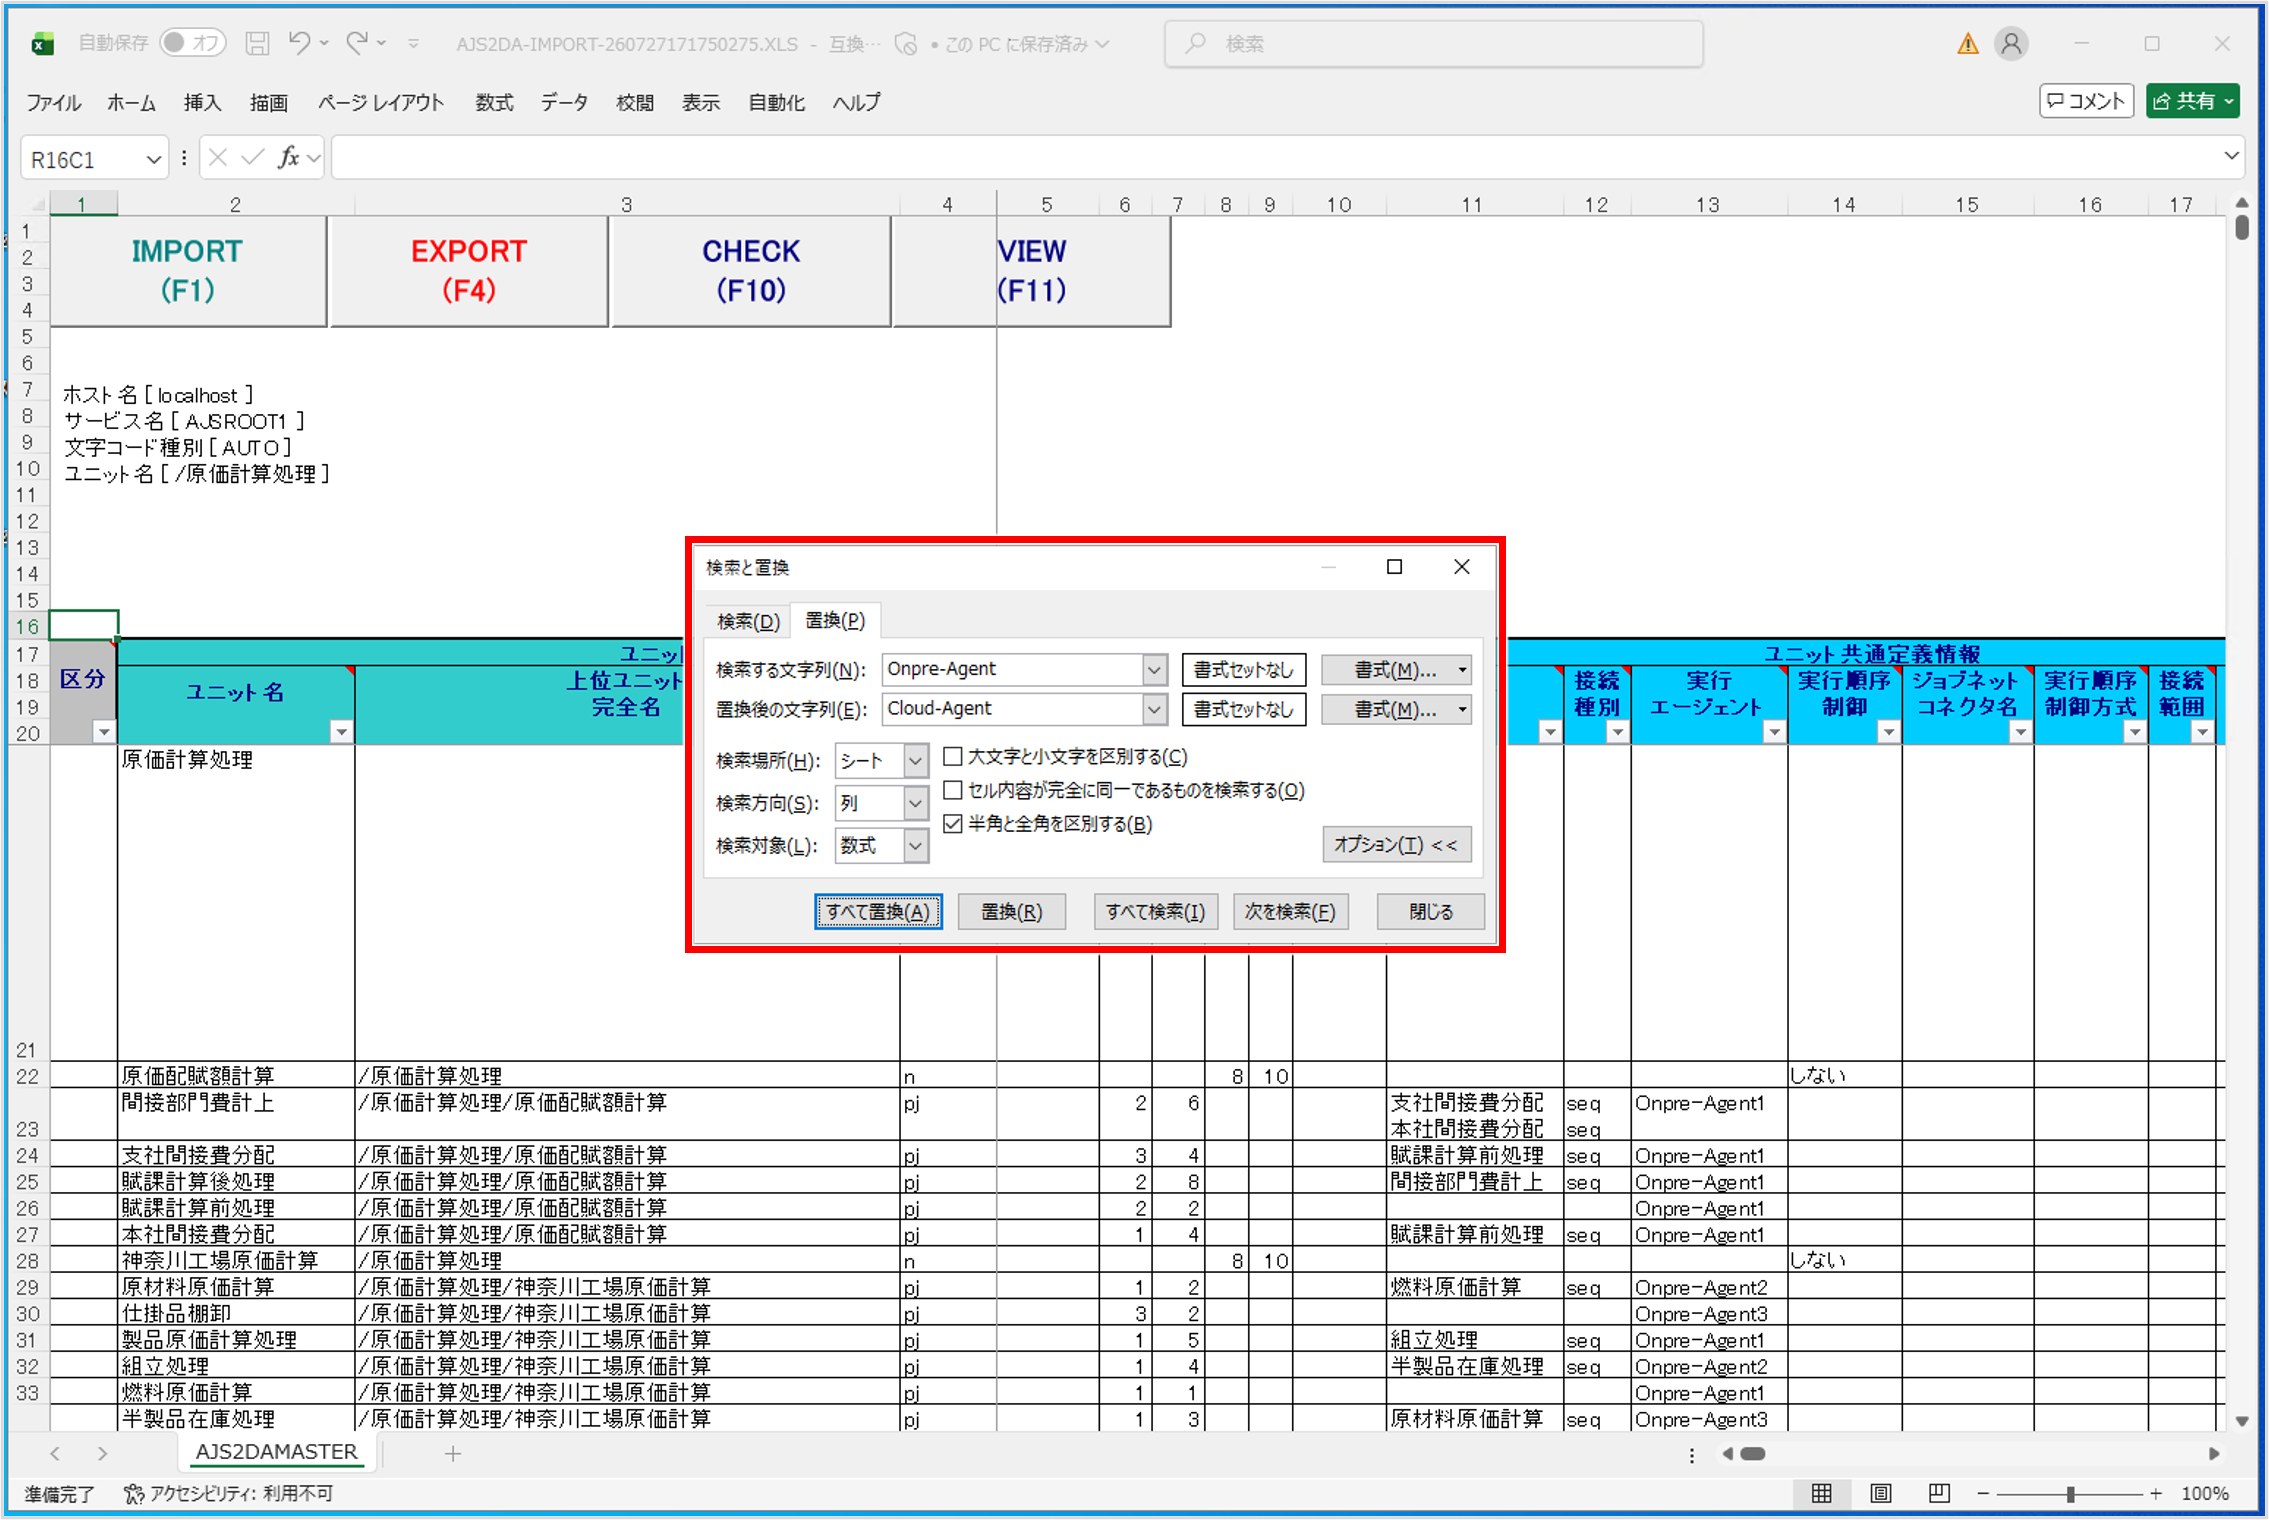Image resolution: width=2269 pixels, height=1520 pixels.
Task: Click the Redo arrow icon
Action: pos(357,43)
